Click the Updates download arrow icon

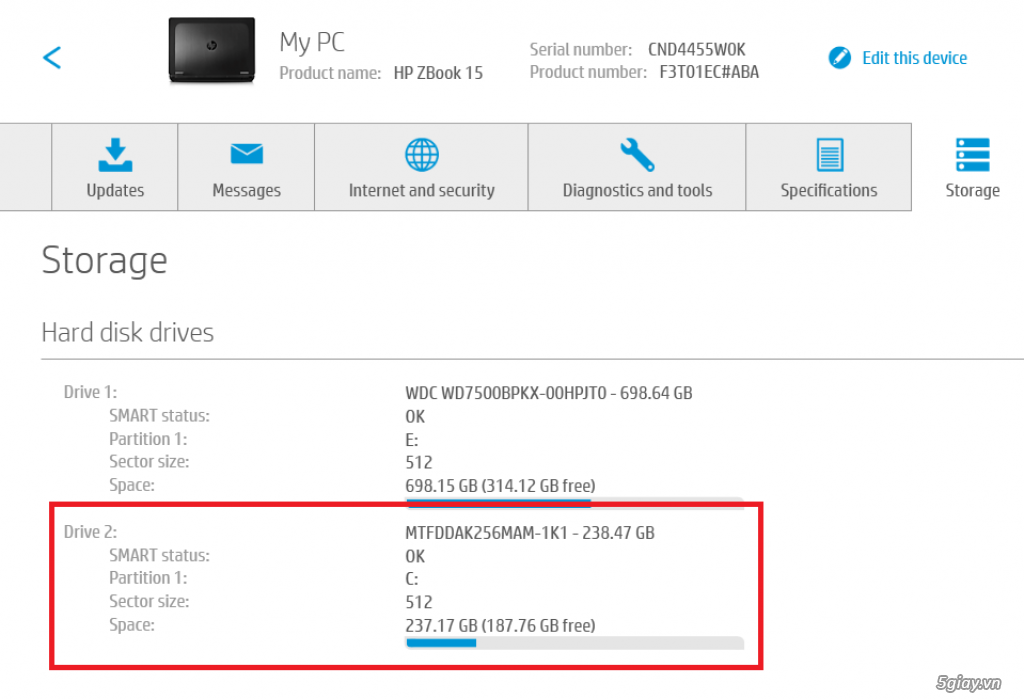tap(115, 155)
